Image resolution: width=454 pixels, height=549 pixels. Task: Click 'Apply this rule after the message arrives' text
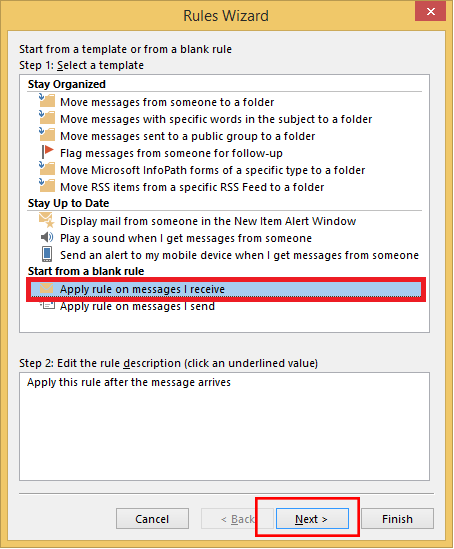coord(129,382)
